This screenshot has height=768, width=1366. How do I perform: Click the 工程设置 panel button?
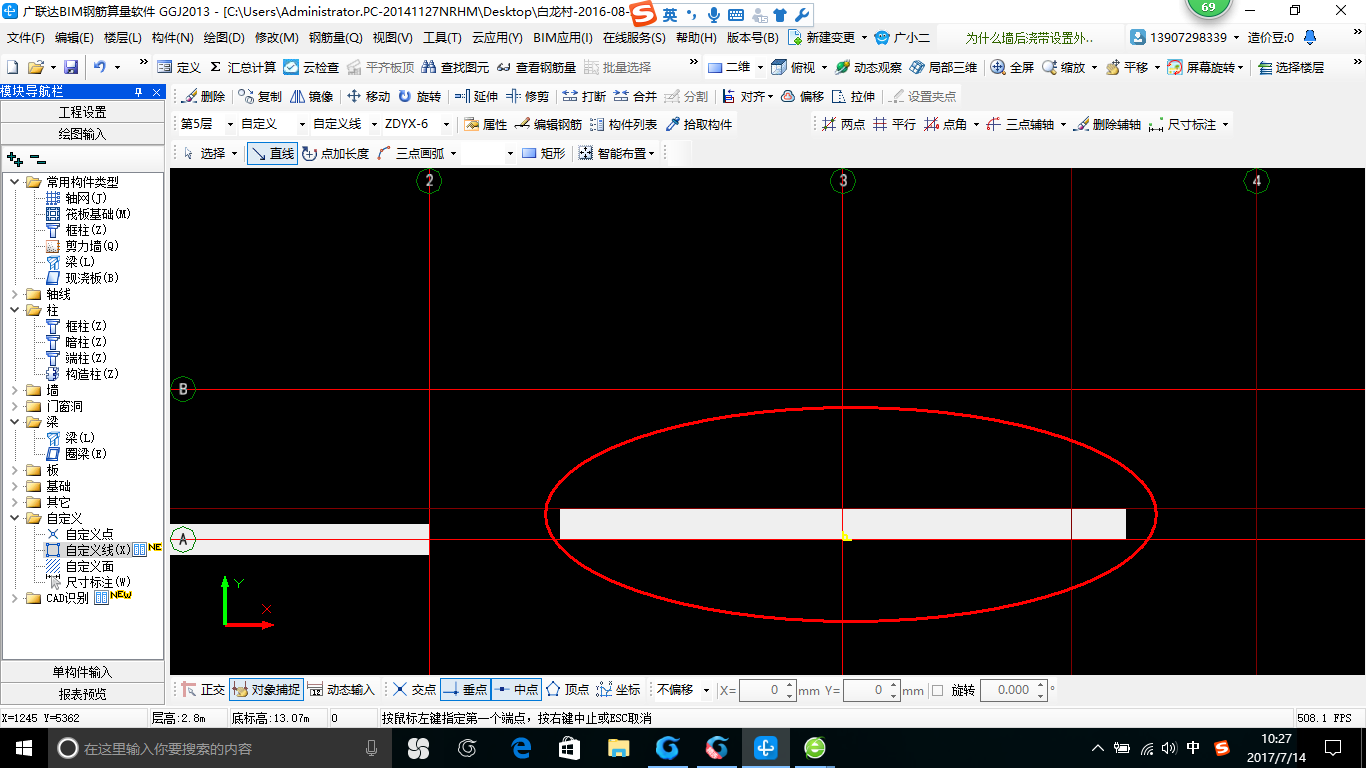pyautogui.click(x=83, y=112)
